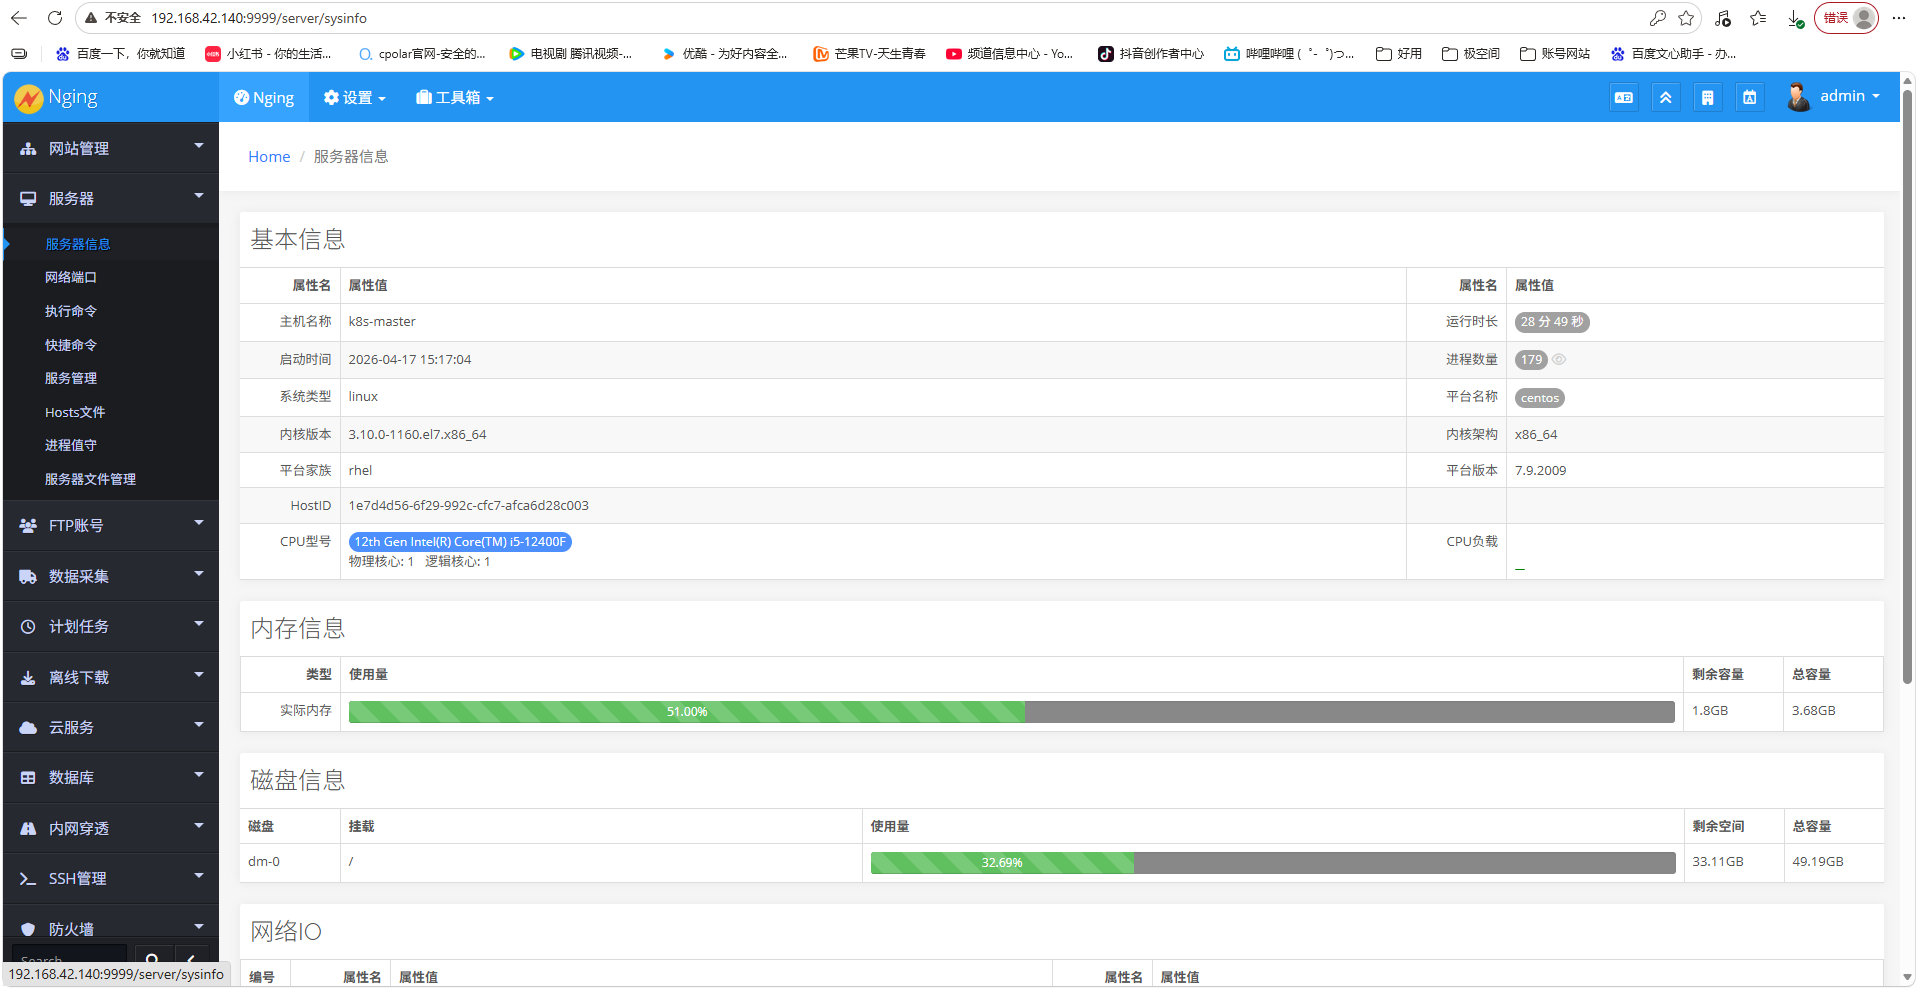The height and width of the screenshot is (989, 1918).
Task: Click the admin user avatar
Action: coord(1798,97)
